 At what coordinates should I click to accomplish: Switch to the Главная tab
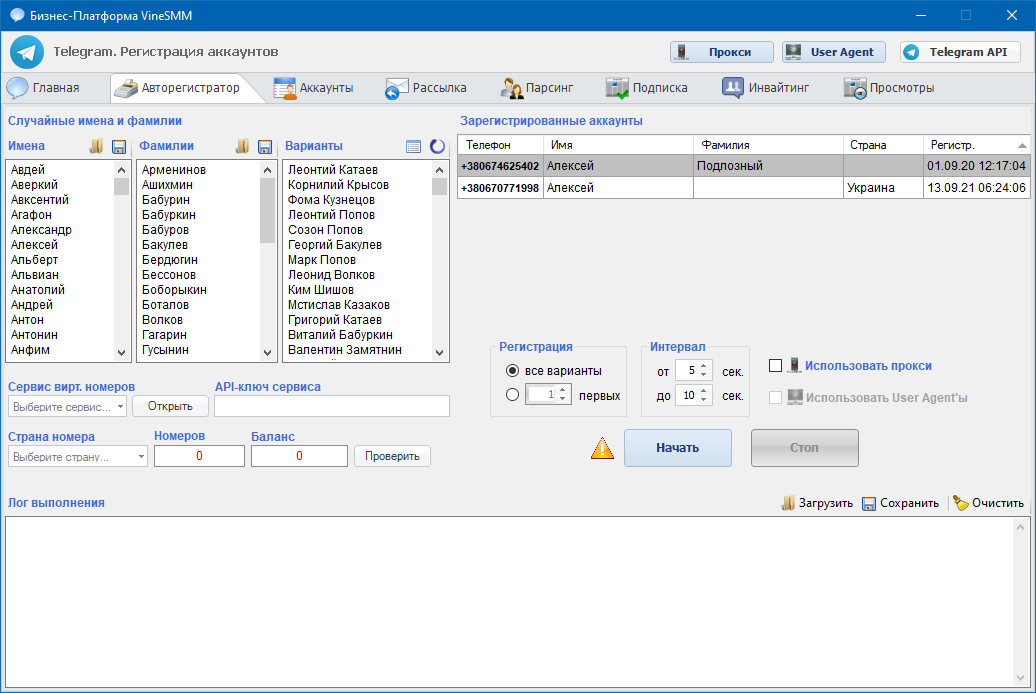point(44,88)
